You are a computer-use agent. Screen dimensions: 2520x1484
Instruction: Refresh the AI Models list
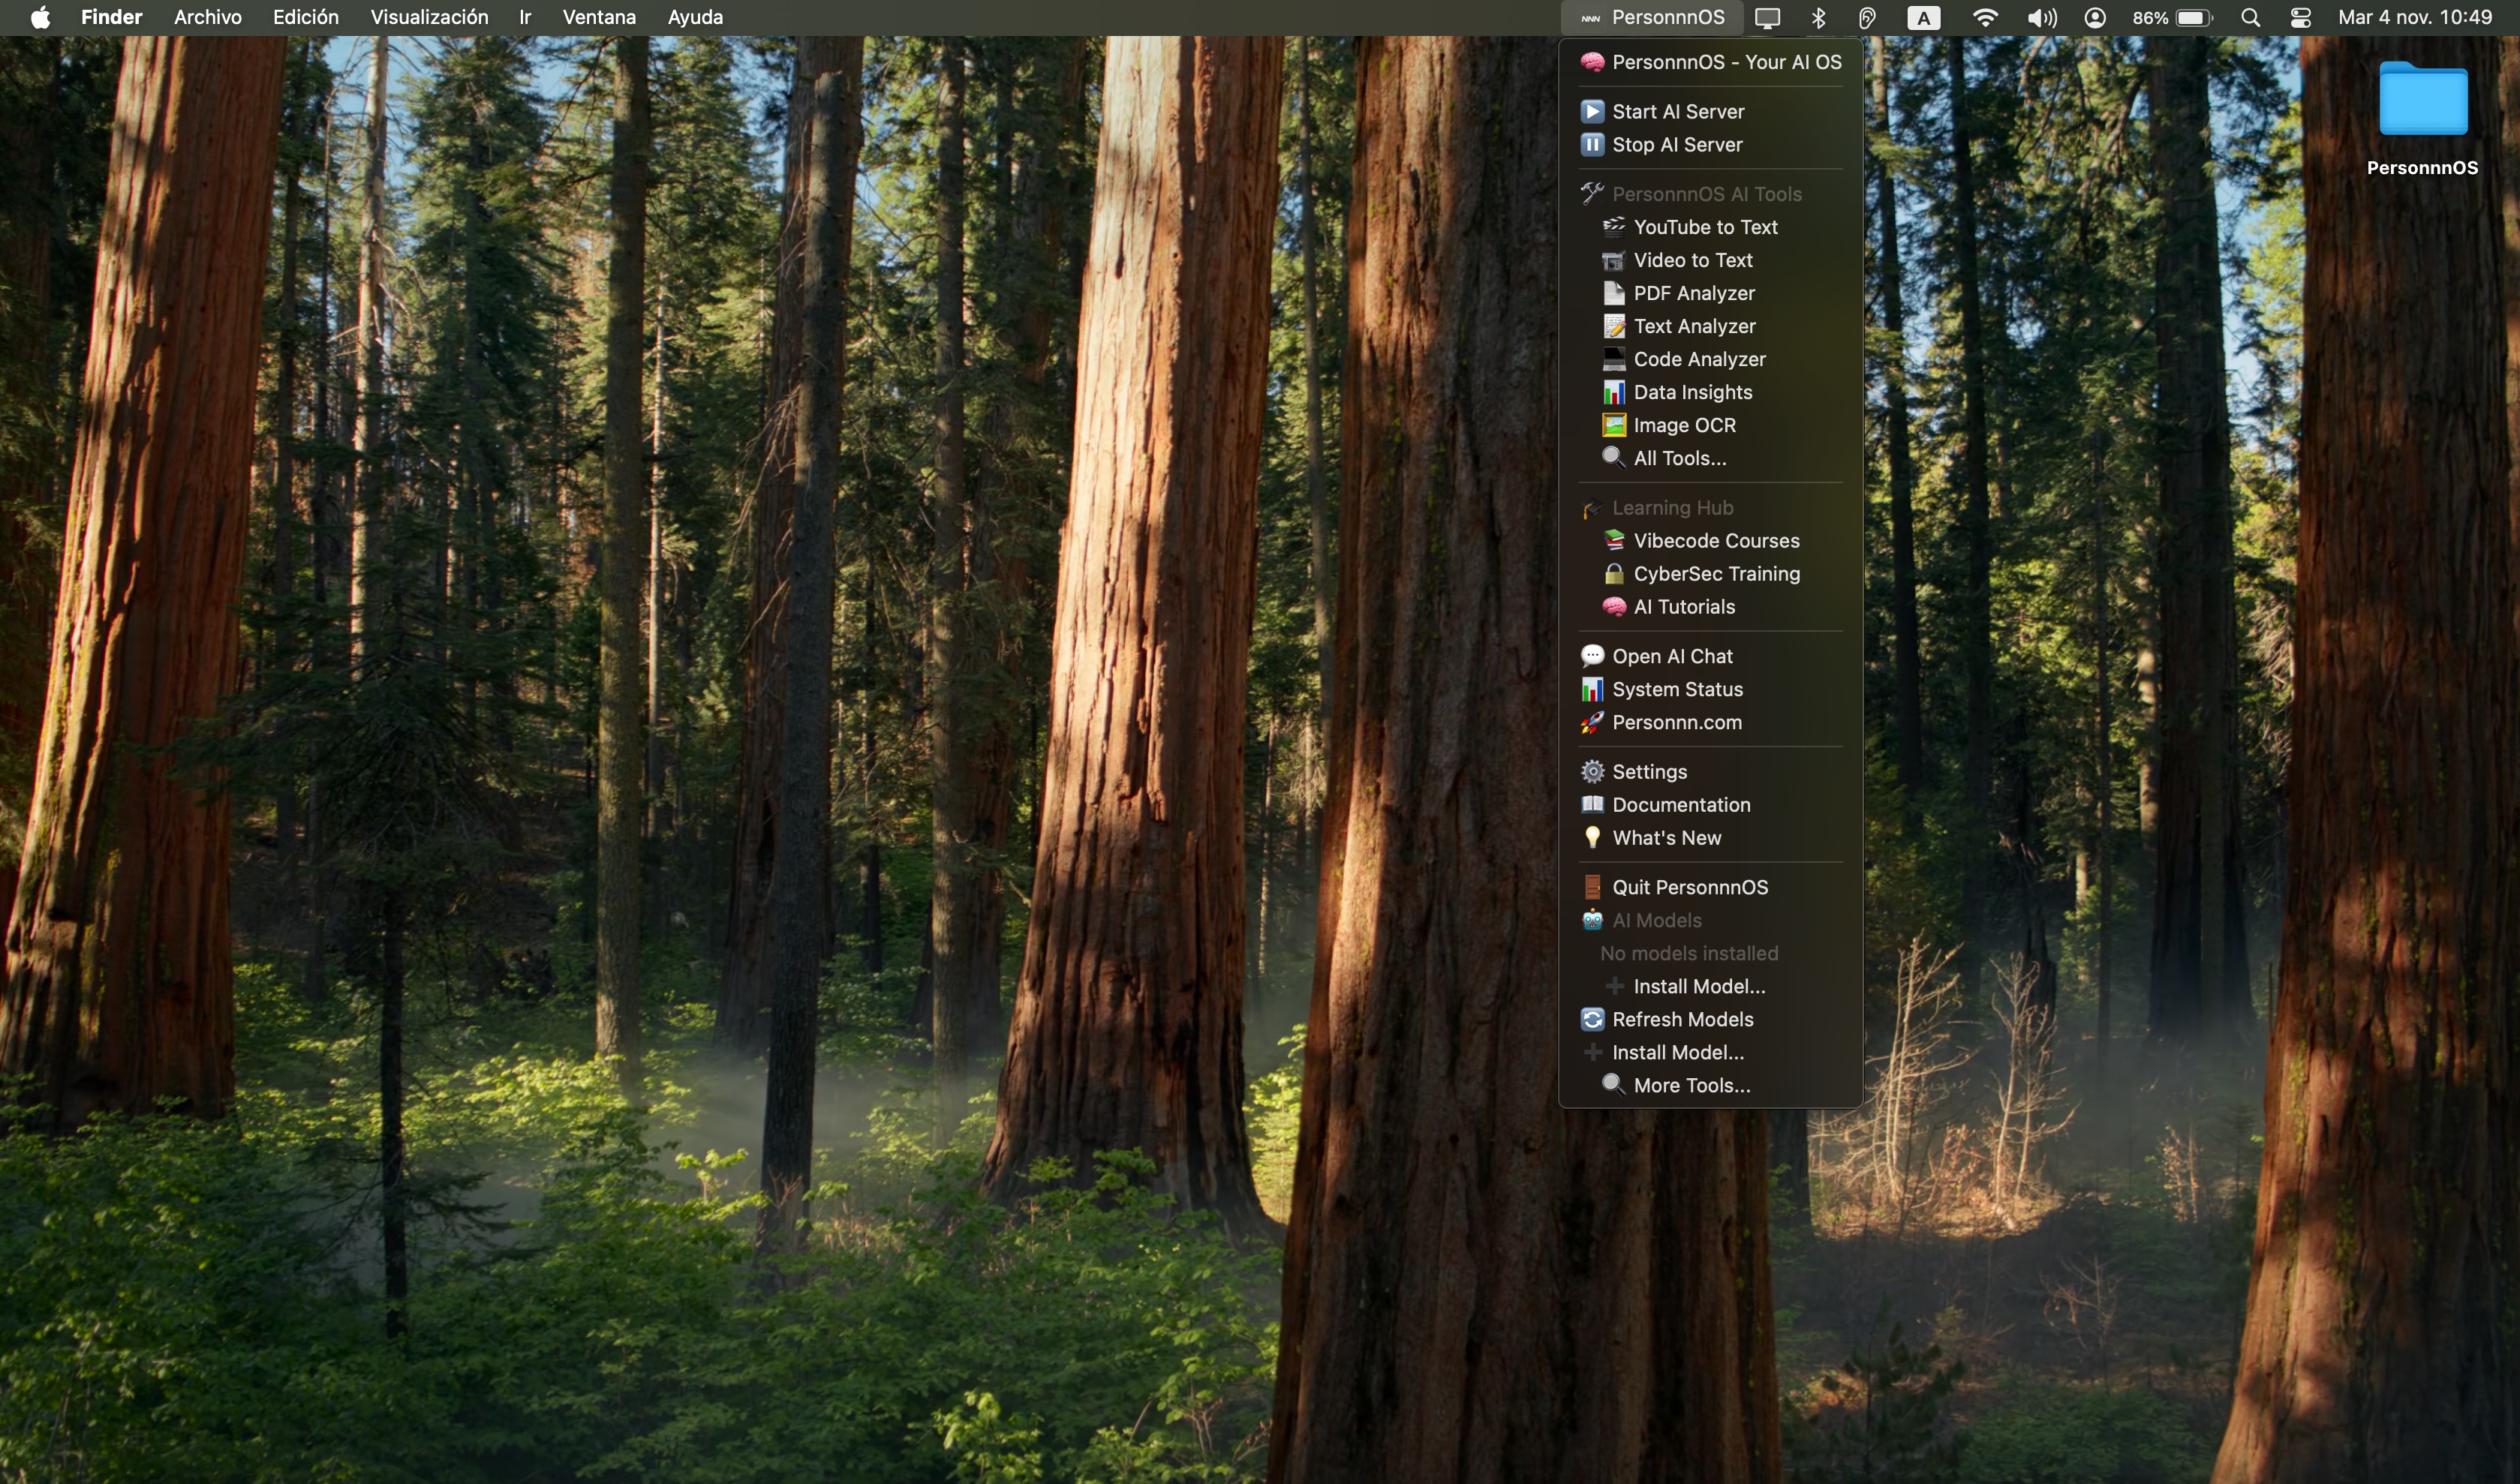point(1681,1019)
